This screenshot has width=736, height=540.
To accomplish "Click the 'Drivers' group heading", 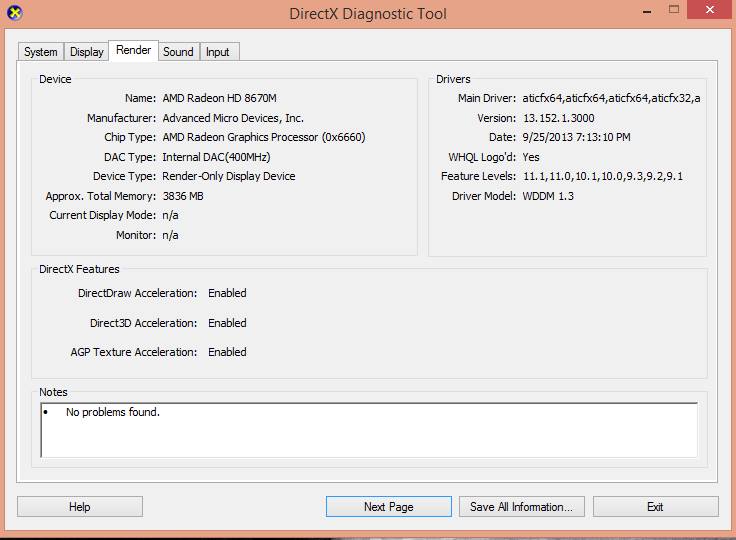I will [x=453, y=79].
